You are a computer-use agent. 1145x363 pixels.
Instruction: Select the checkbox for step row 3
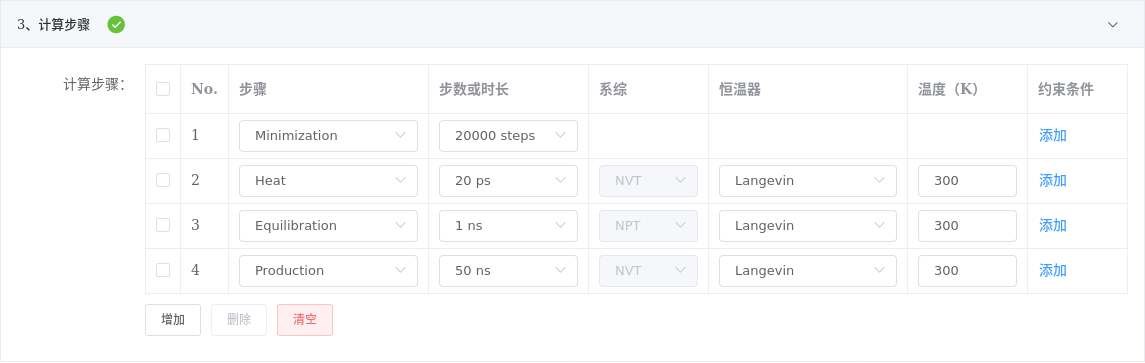[163, 225]
